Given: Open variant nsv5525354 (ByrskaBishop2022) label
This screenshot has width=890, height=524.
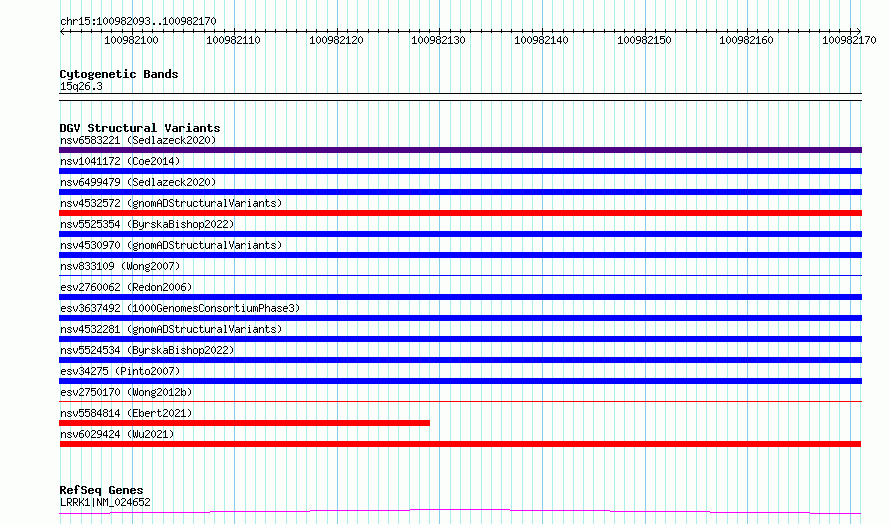Looking at the screenshot, I should pyautogui.click(x=147, y=224).
